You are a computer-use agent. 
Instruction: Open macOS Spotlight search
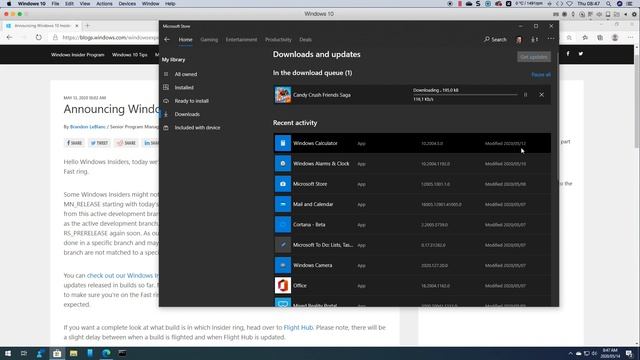click(x=608, y=4)
